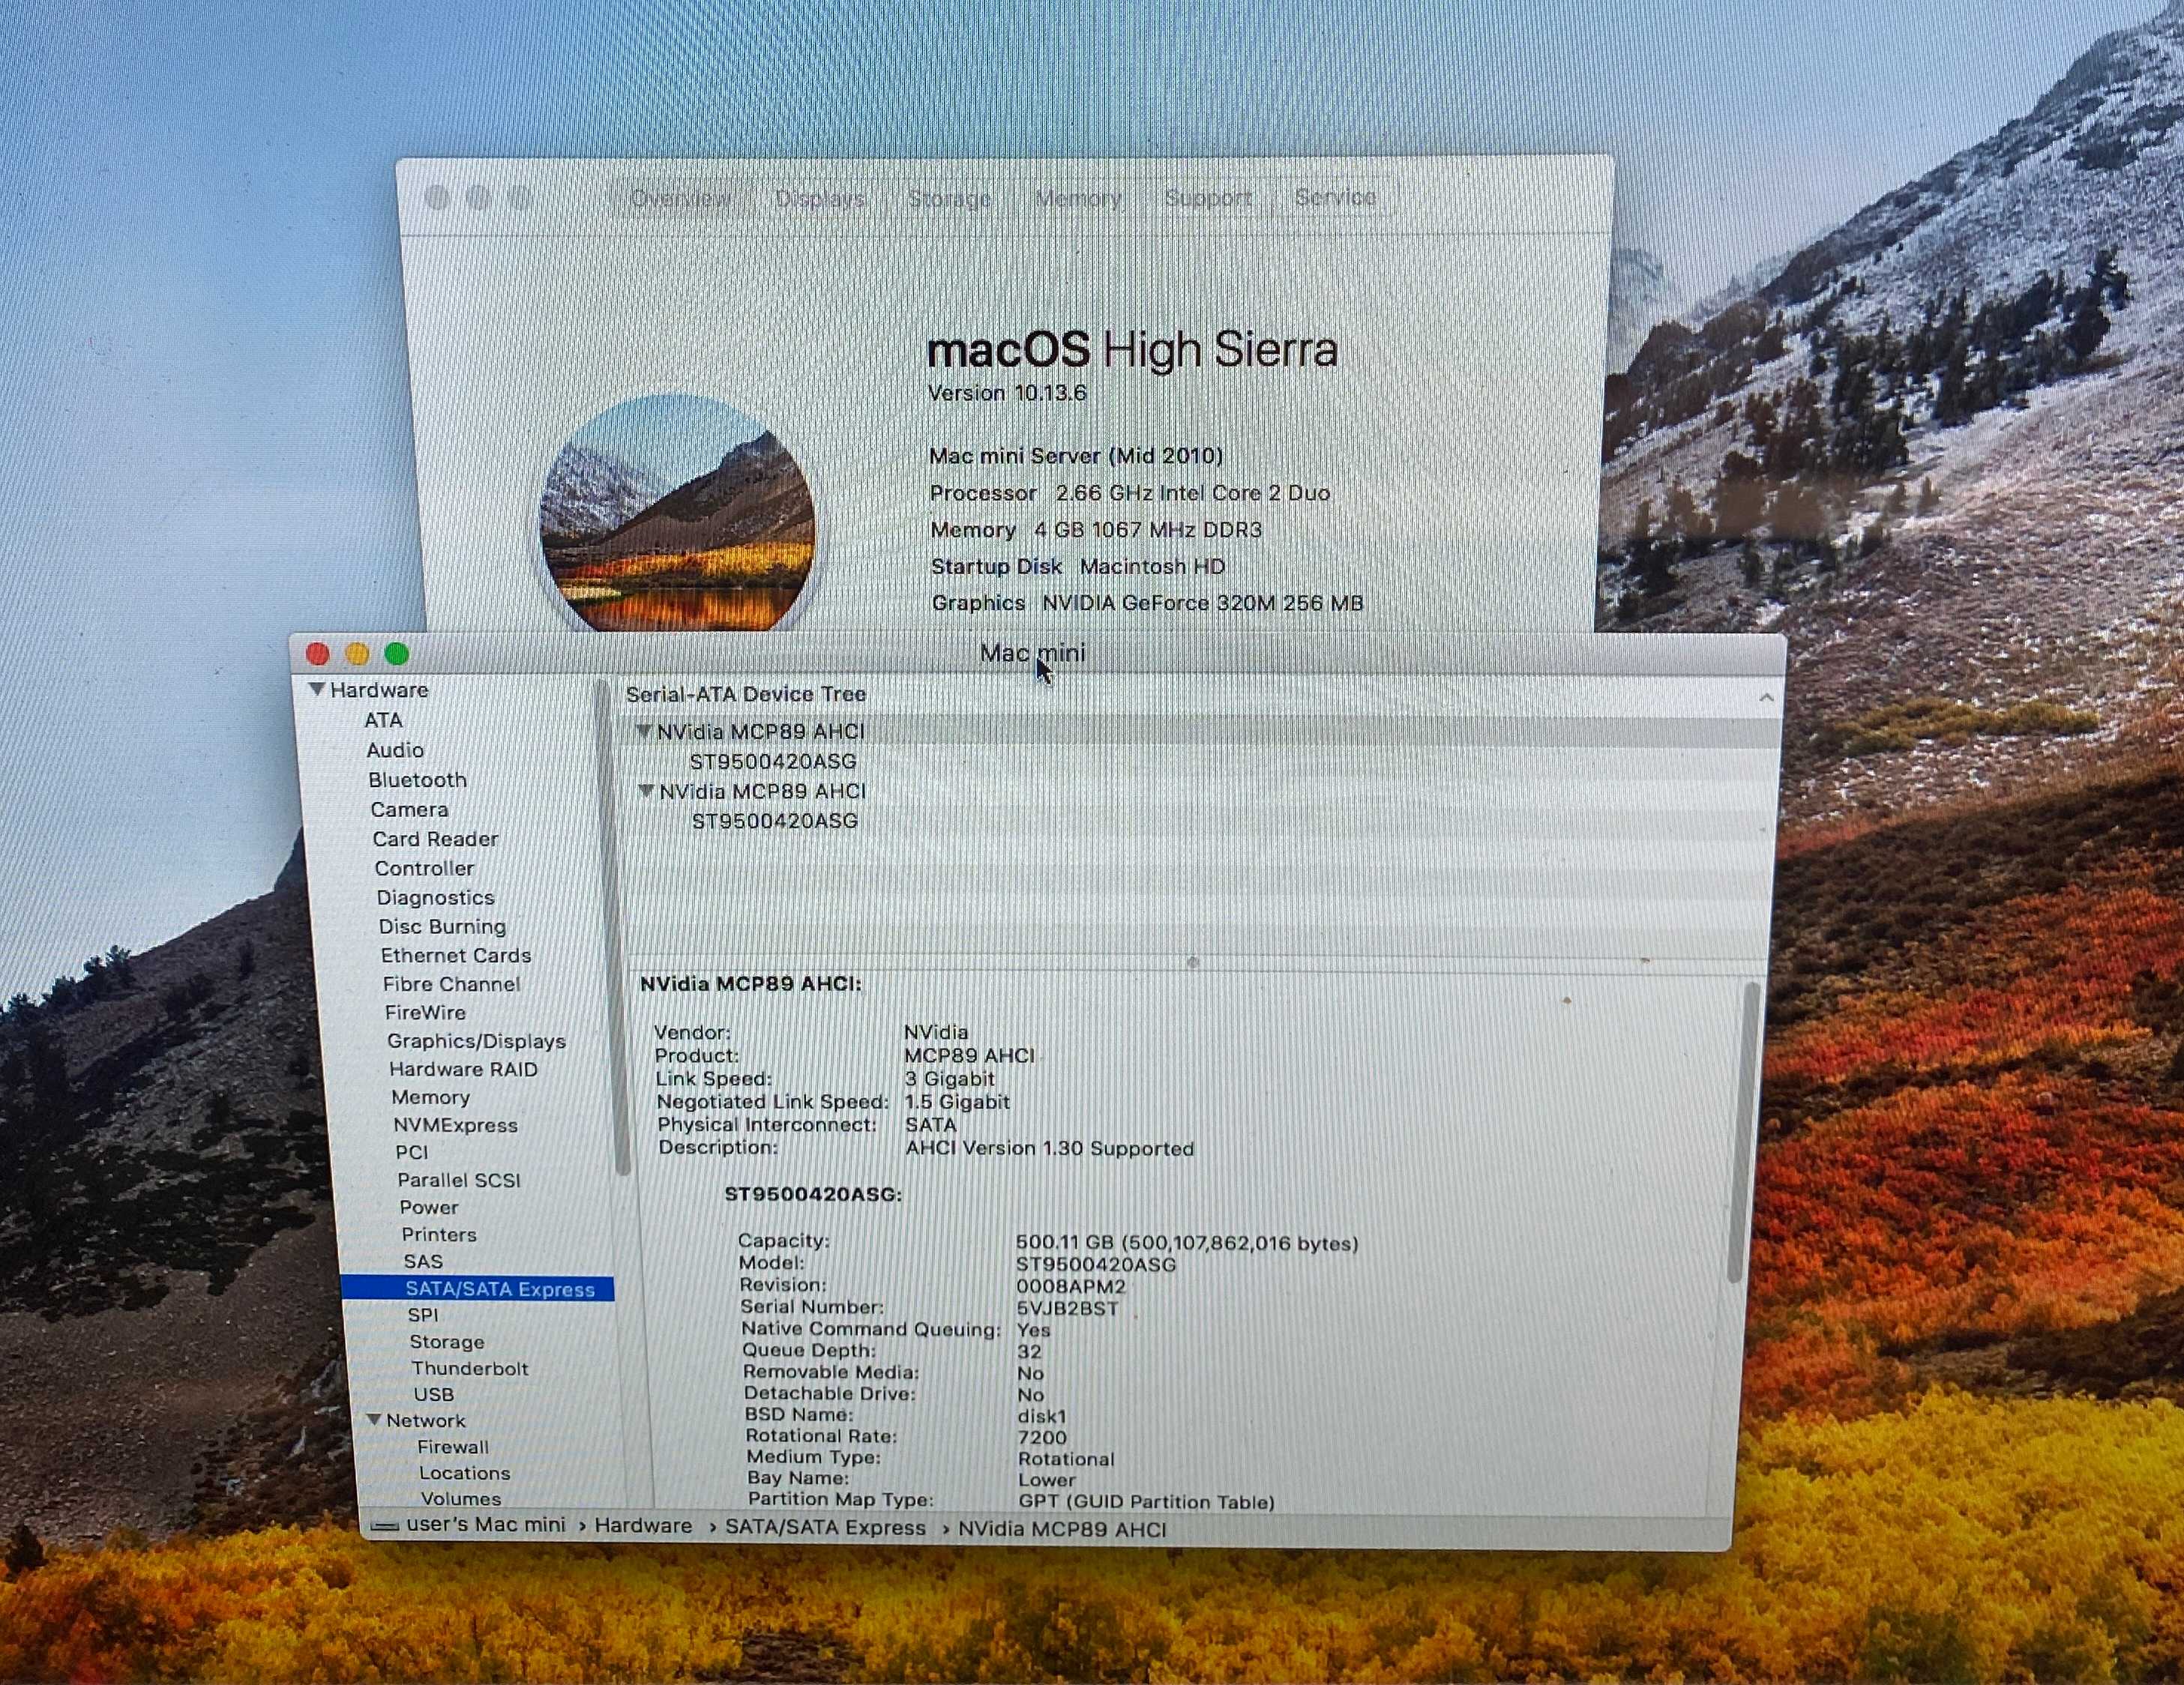Open Parallel SCSI entry

(x=459, y=1180)
